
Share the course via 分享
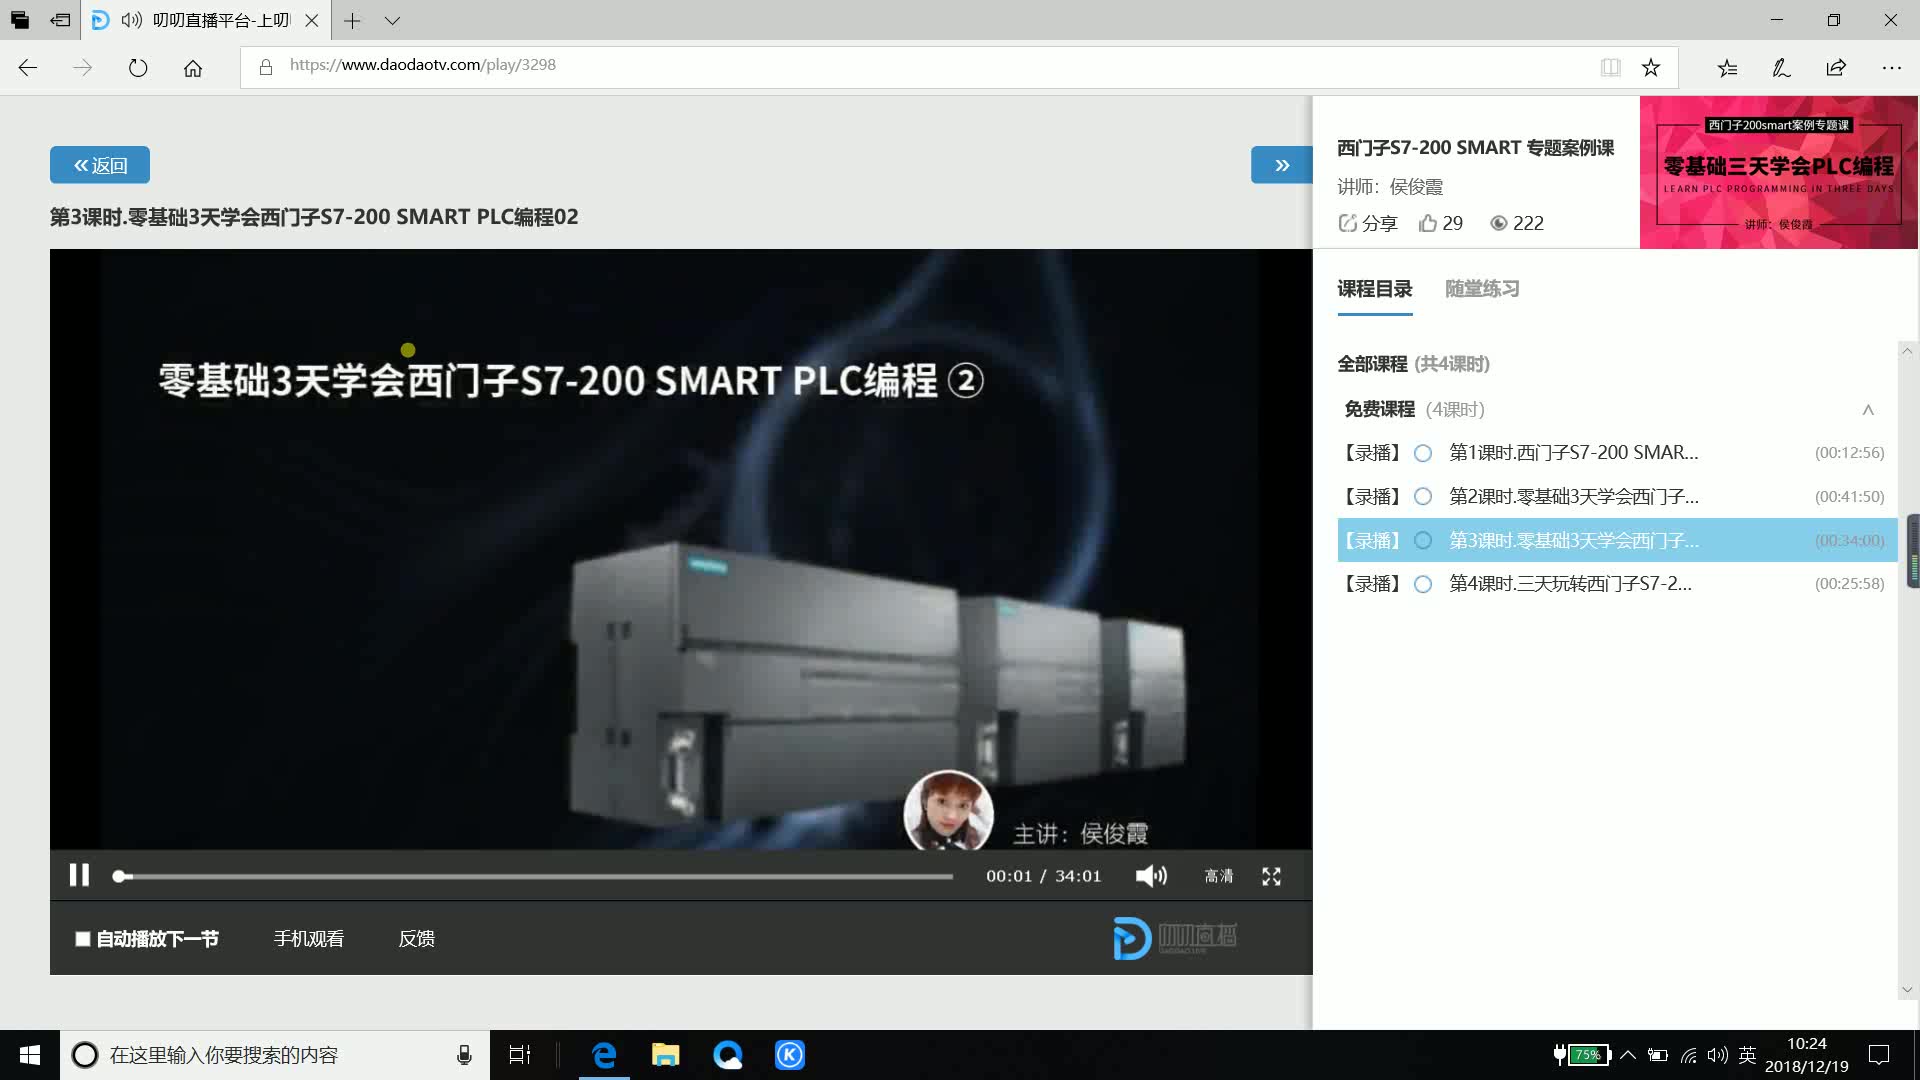1368,223
